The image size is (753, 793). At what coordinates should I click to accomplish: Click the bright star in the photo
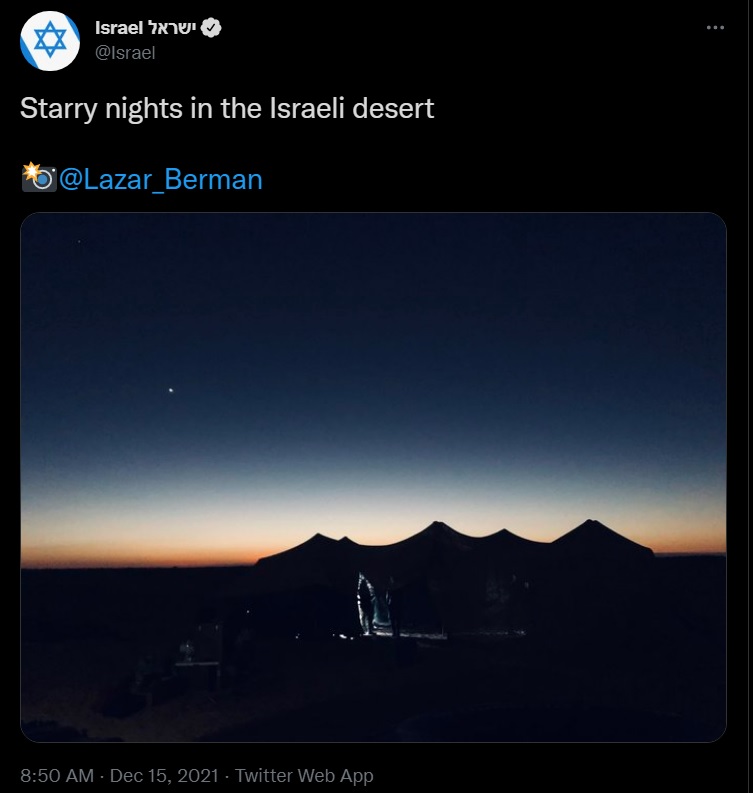coord(171,390)
